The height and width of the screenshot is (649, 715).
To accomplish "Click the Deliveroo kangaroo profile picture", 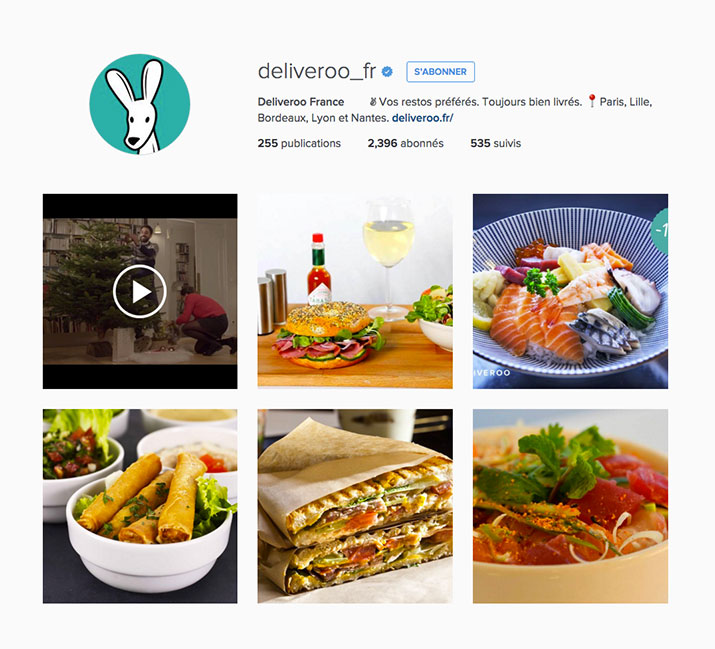I will pyautogui.click(x=140, y=104).
